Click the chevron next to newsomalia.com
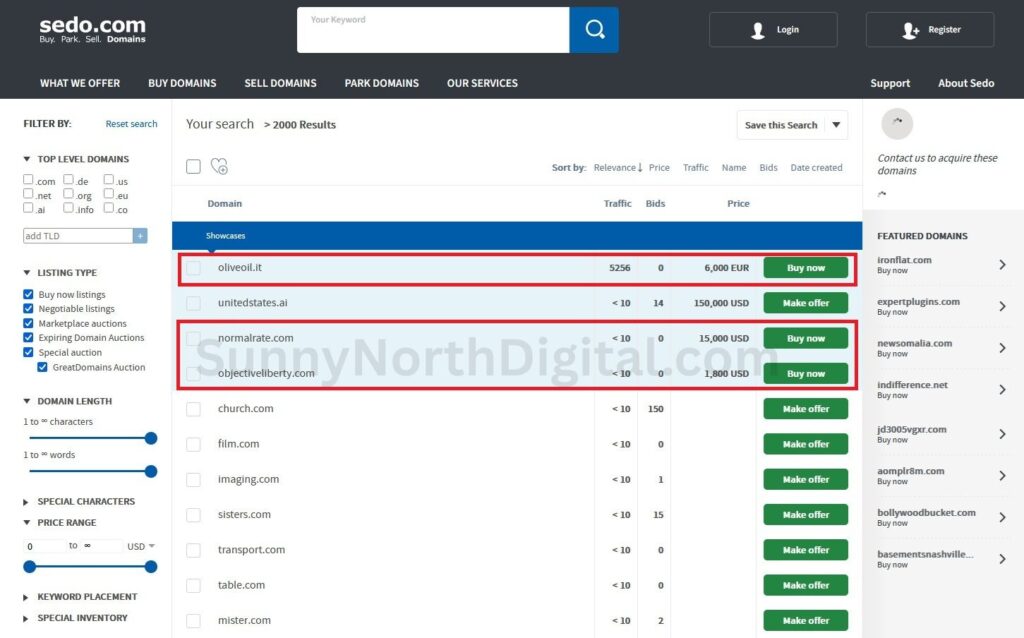This screenshot has width=1024, height=638. [1002, 348]
